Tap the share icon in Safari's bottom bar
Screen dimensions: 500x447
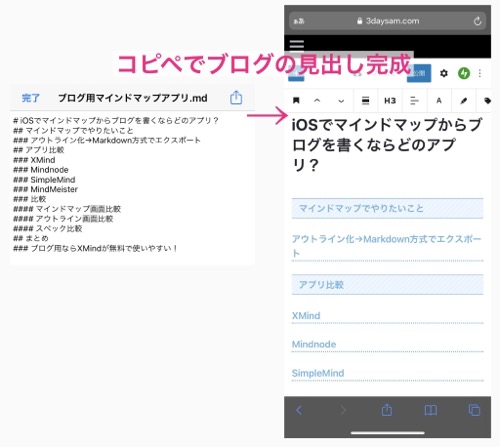pyautogui.click(x=387, y=410)
